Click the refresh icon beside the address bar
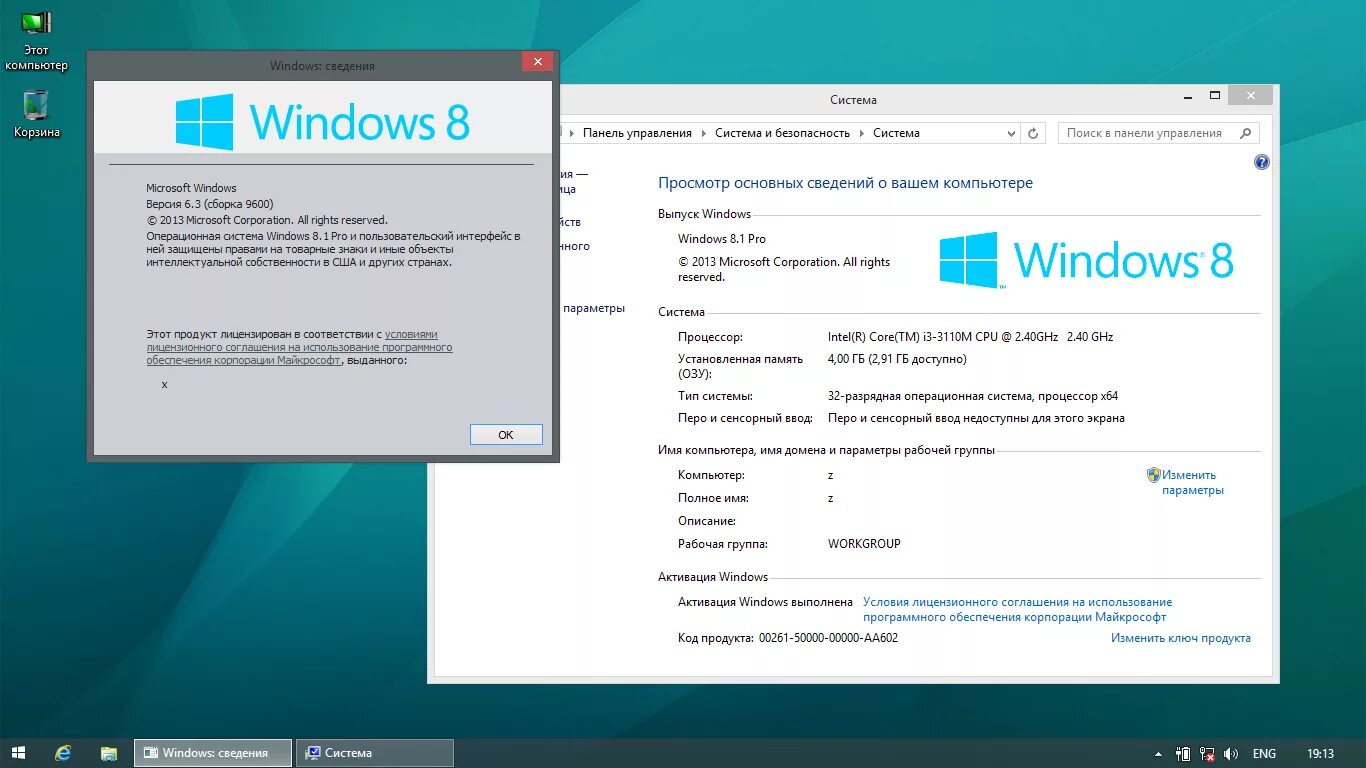Screen dimensions: 1366x768 pyautogui.click(x=1033, y=132)
